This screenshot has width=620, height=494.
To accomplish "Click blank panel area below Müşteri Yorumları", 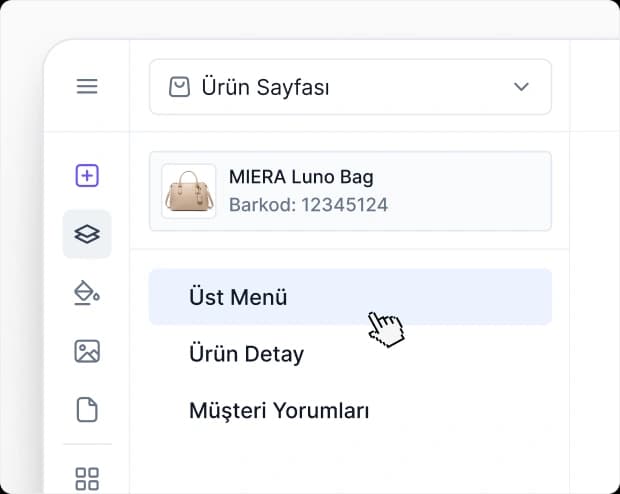I will point(350,462).
